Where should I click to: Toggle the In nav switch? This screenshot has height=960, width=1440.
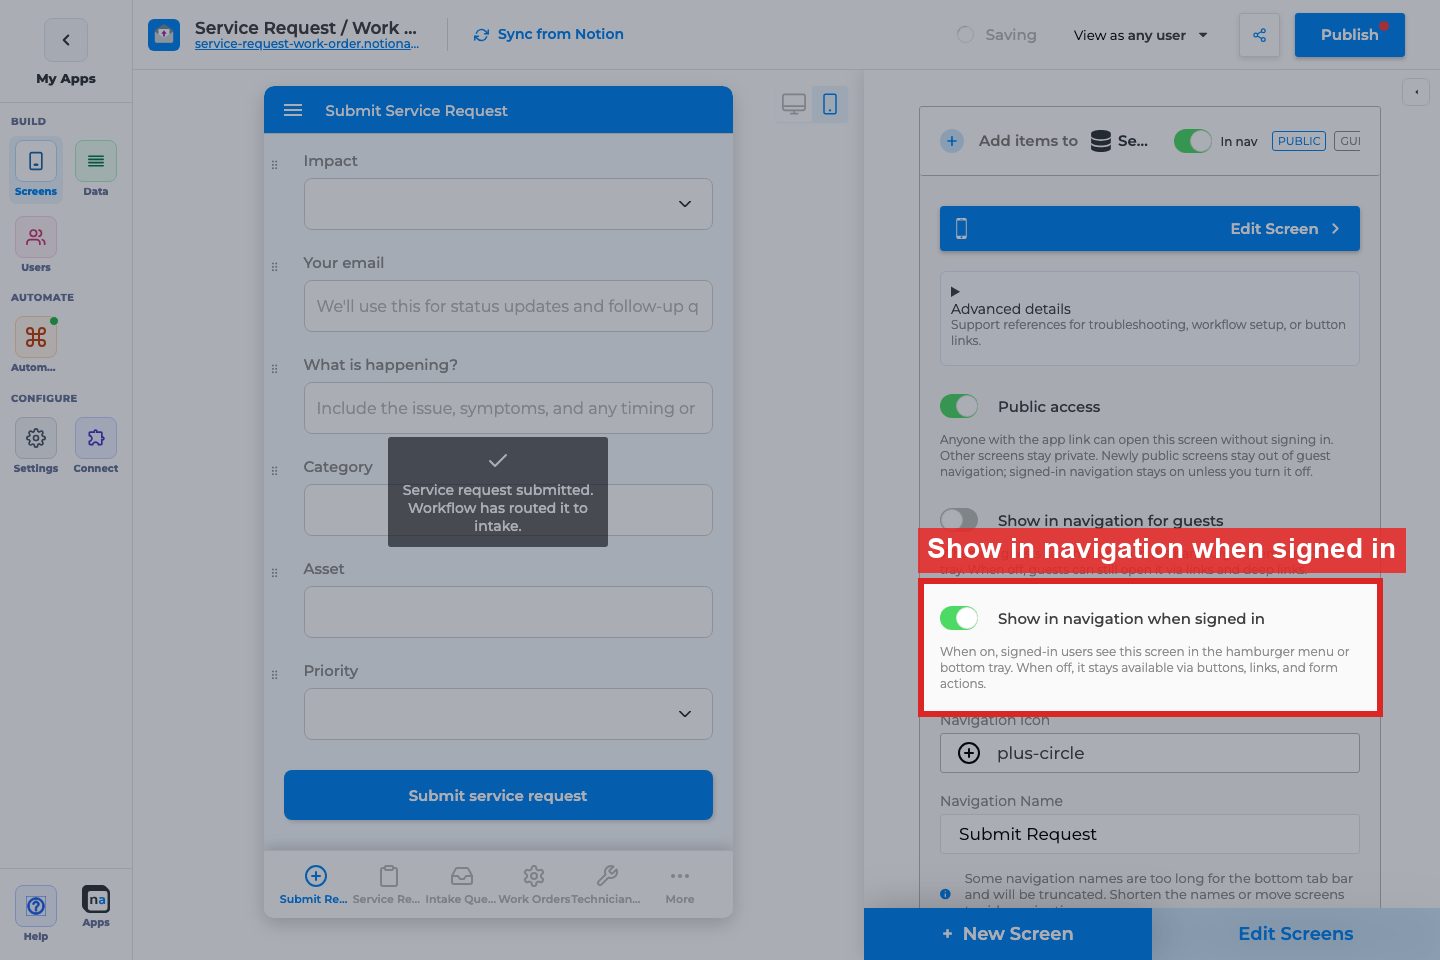[1192, 141]
